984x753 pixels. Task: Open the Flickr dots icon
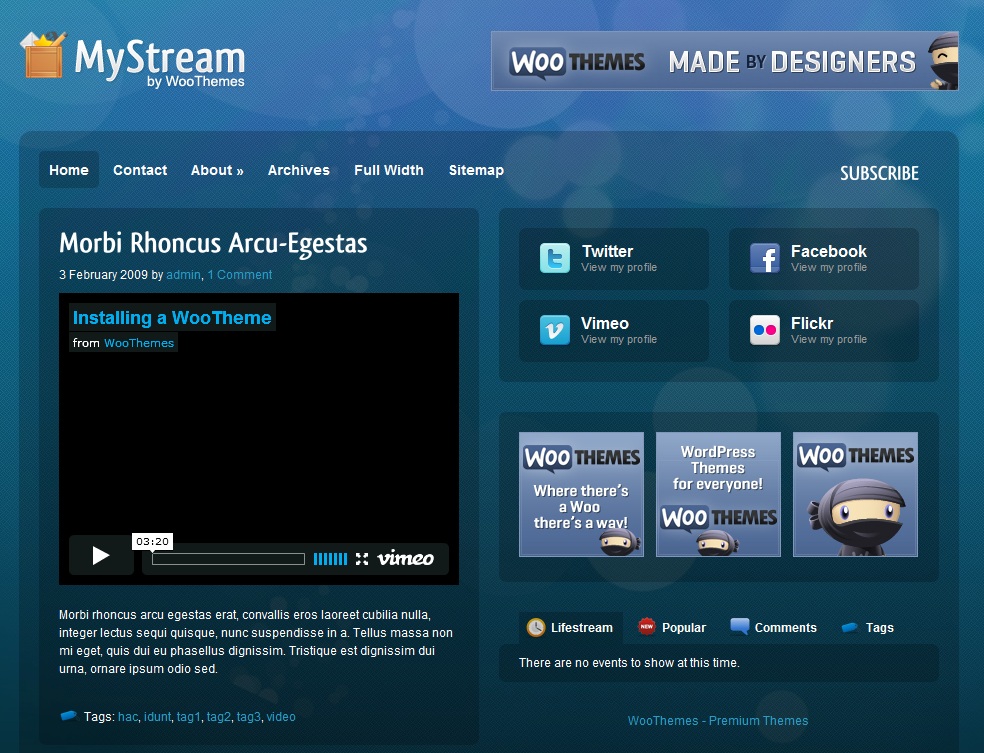click(765, 330)
